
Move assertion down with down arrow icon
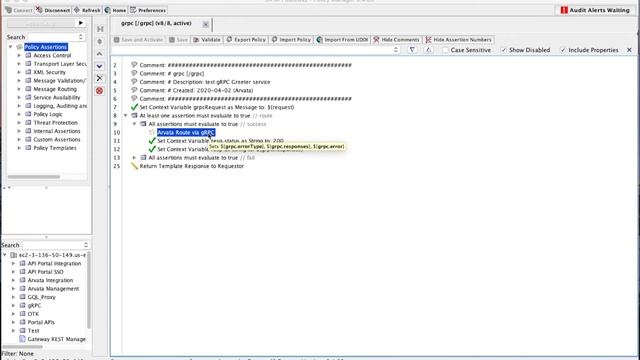pyautogui.click(x=100, y=66)
